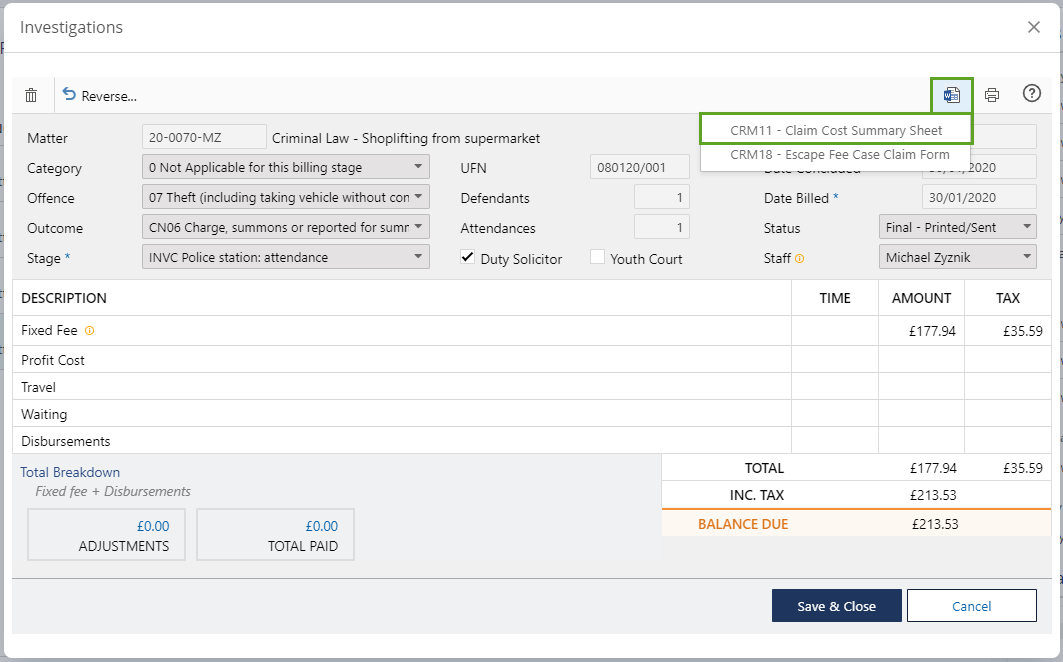Click the Save & Close button
1063x662 pixels.
[836, 606]
